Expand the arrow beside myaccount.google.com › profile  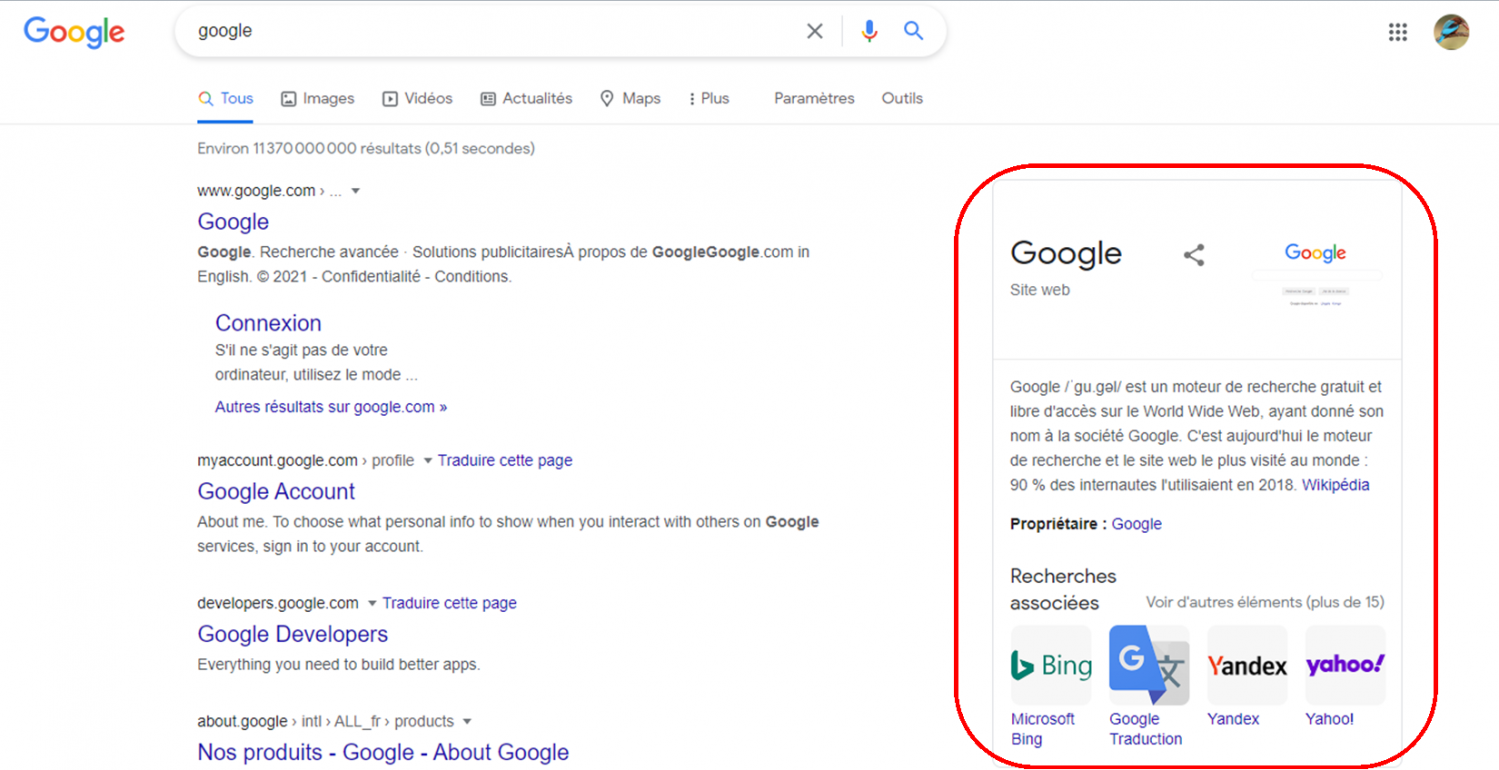[x=428, y=461]
